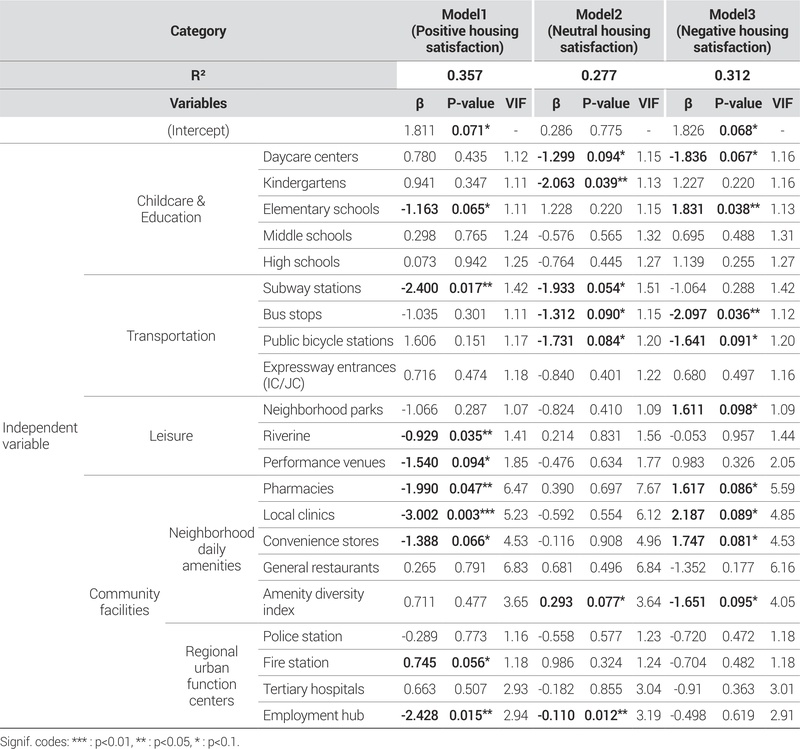800x749 pixels.
Task: Click the R² value 0.357
Action: [x=464, y=75]
